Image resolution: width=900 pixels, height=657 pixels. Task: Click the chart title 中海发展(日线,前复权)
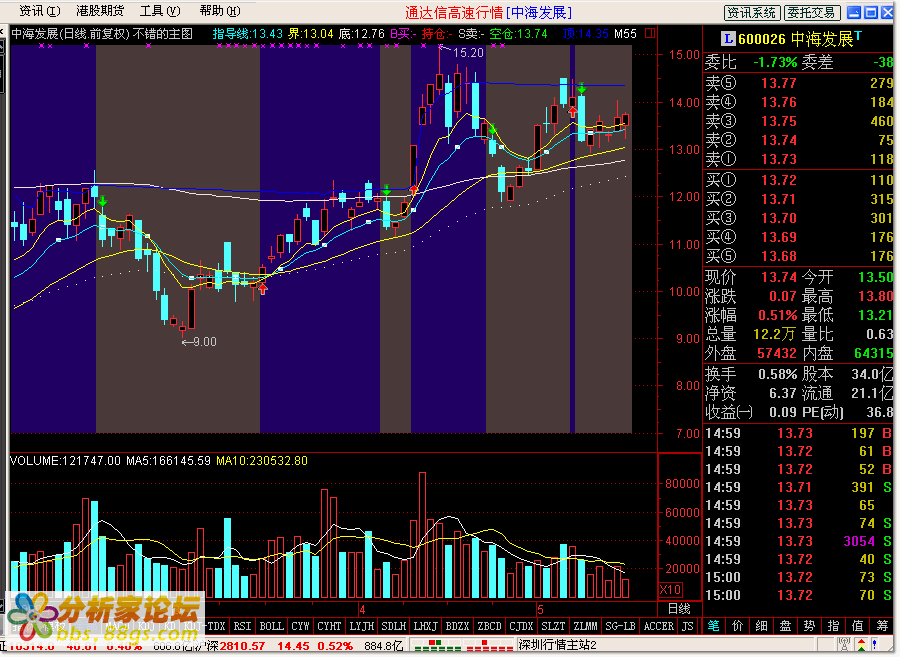[x=71, y=34]
